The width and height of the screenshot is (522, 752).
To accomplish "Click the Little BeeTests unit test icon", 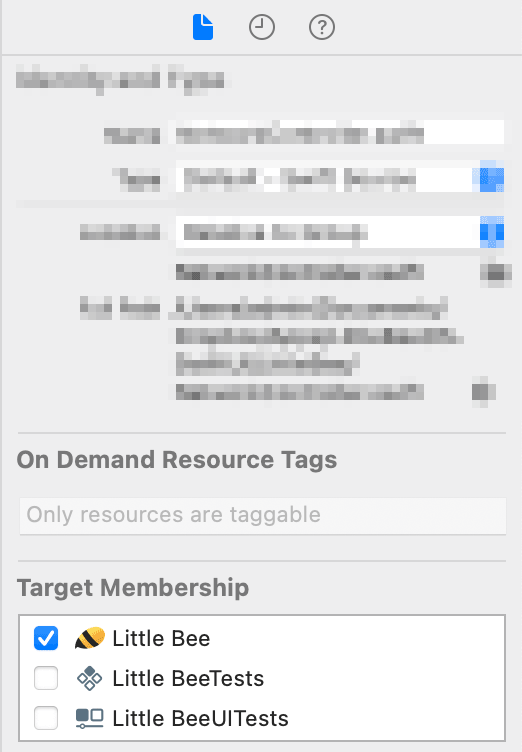I will (x=90, y=678).
